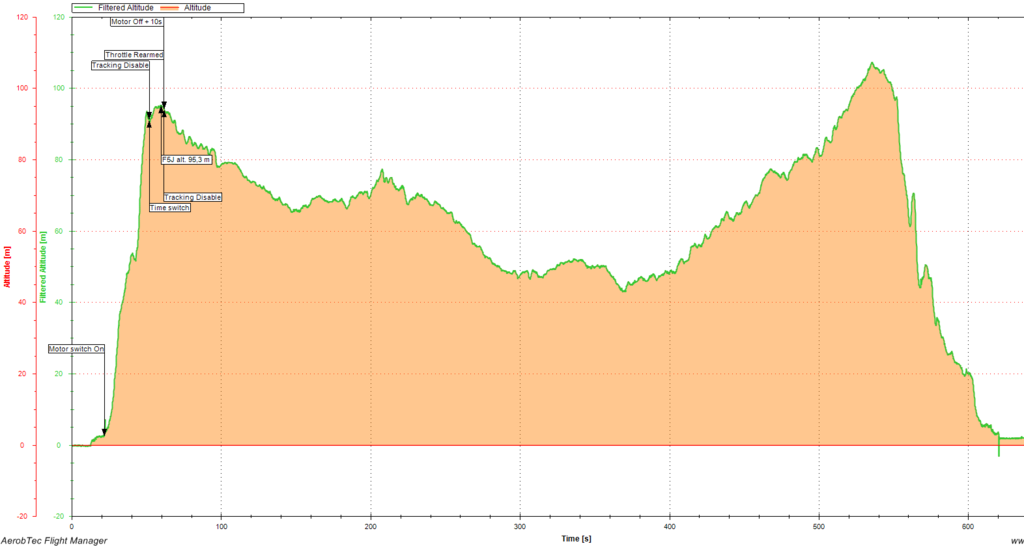The width and height of the screenshot is (1024, 546).
Task: Click the AerobTec Flight Manager caption
Action: [x=54, y=540]
